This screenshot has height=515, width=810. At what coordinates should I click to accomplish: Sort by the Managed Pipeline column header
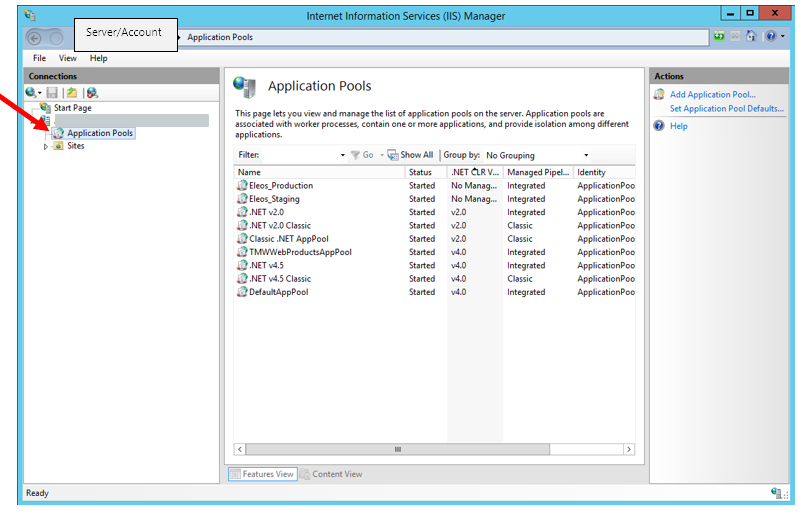538,173
